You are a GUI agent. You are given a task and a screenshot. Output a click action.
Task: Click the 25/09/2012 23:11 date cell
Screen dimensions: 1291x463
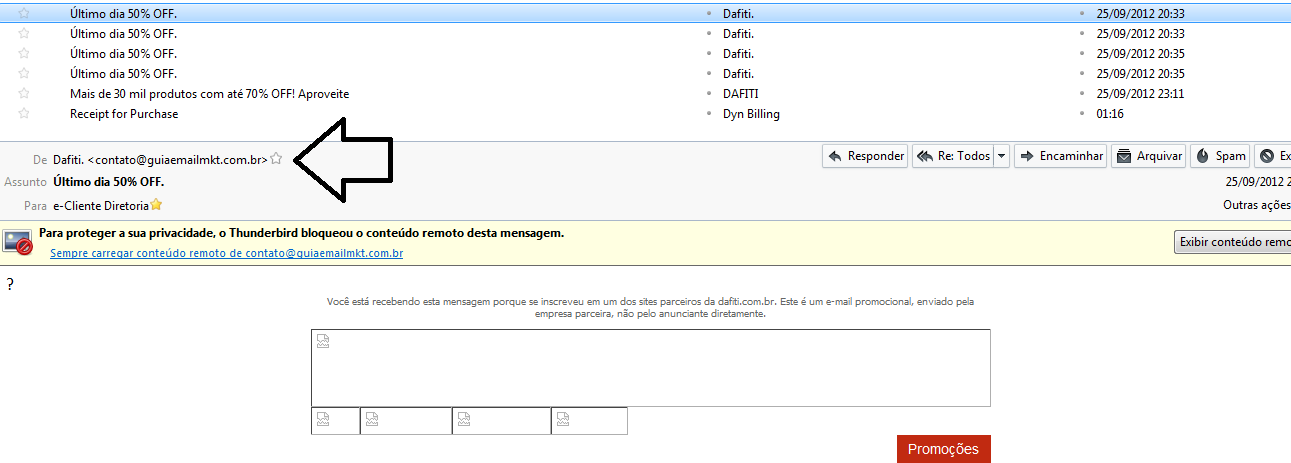click(1140, 94)
